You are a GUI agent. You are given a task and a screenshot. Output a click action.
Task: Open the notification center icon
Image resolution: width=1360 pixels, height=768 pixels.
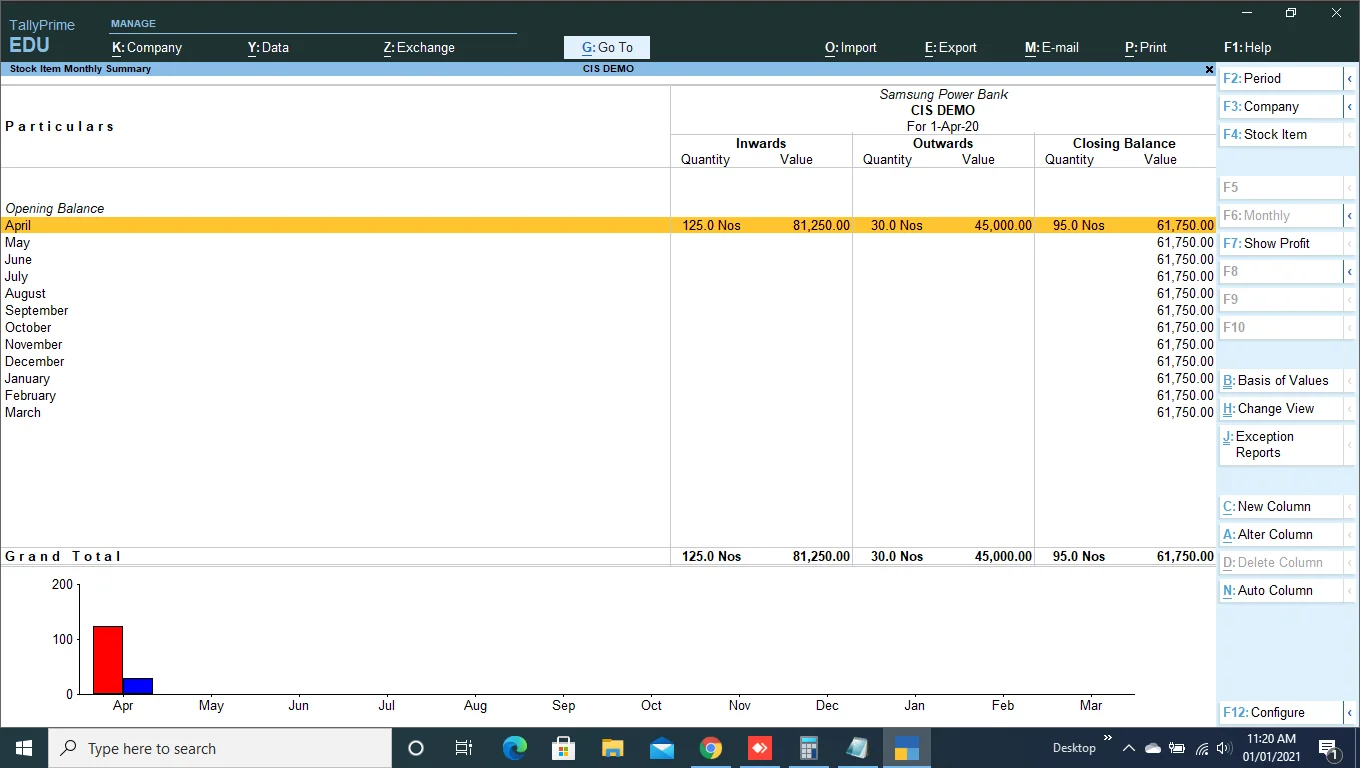(1329, 748)
